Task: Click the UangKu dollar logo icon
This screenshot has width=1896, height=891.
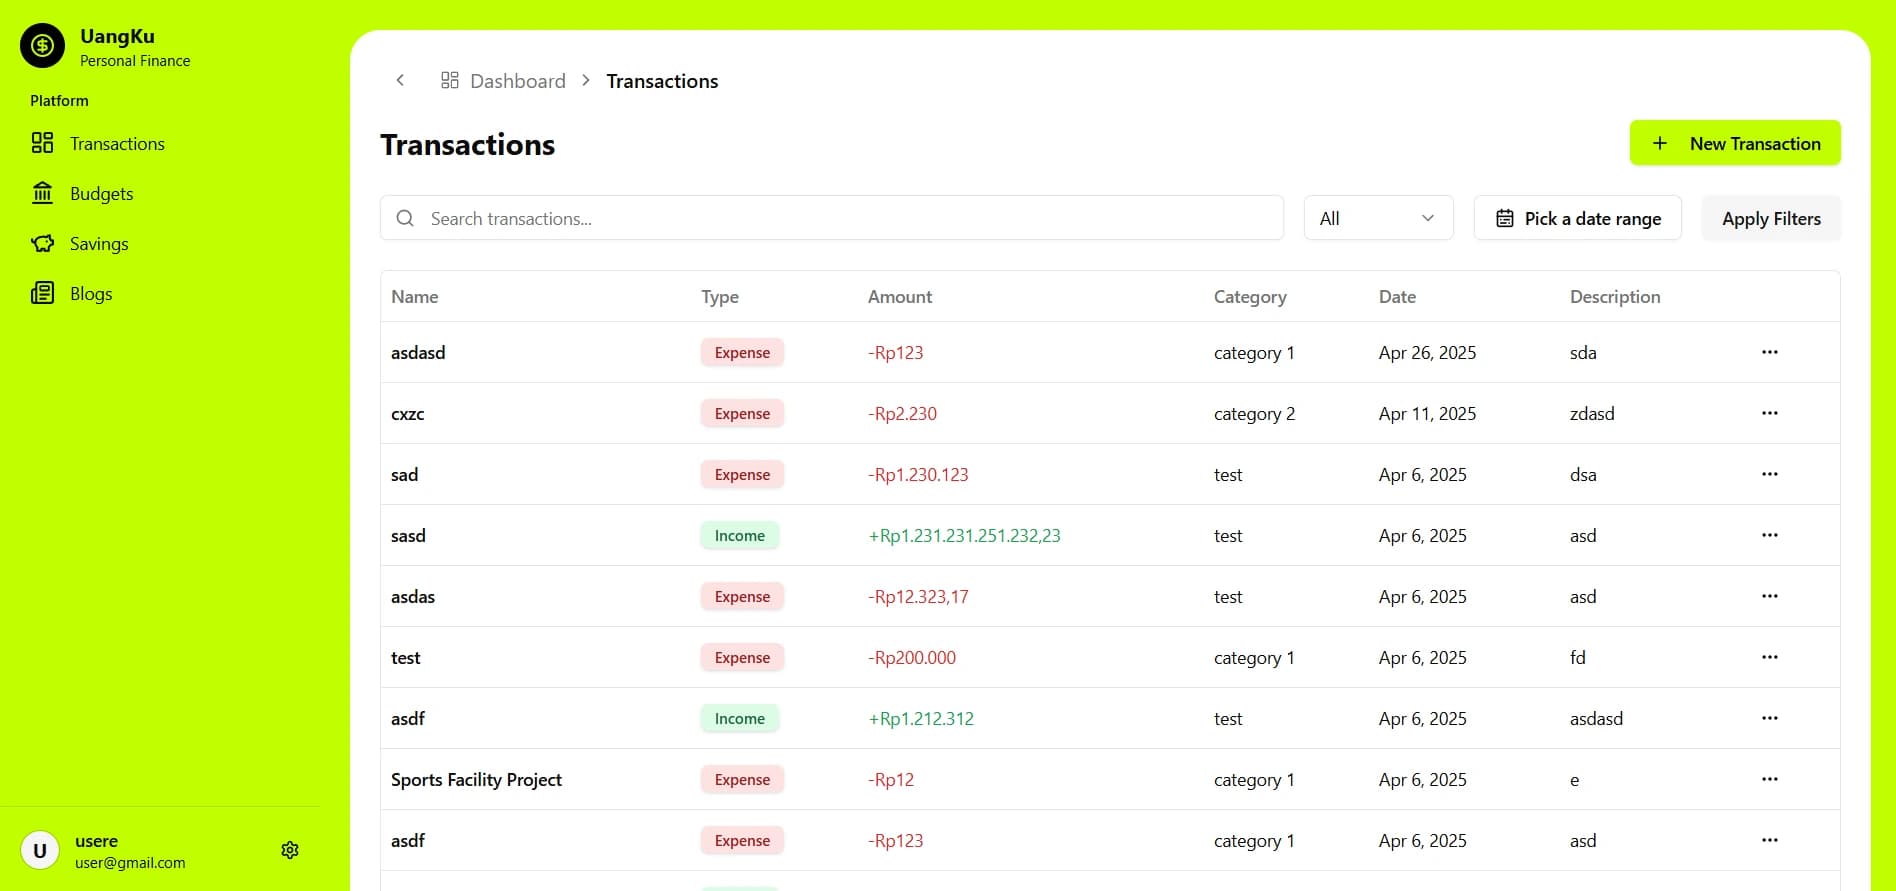Action: point(42,46)
